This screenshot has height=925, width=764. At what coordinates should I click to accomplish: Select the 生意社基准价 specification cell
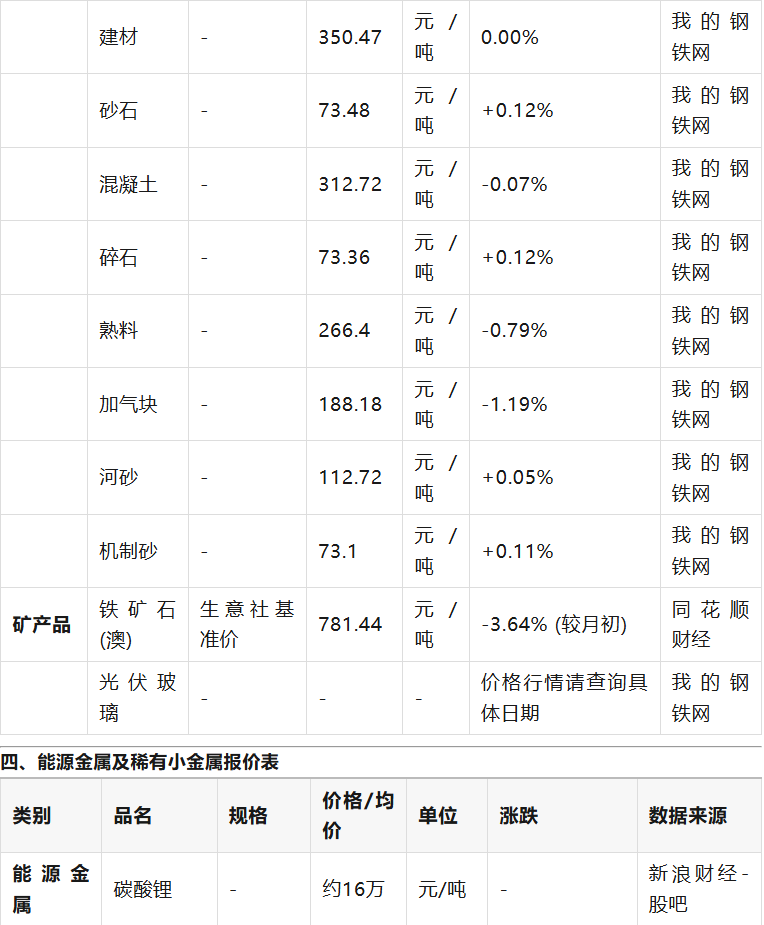point(247,624)
